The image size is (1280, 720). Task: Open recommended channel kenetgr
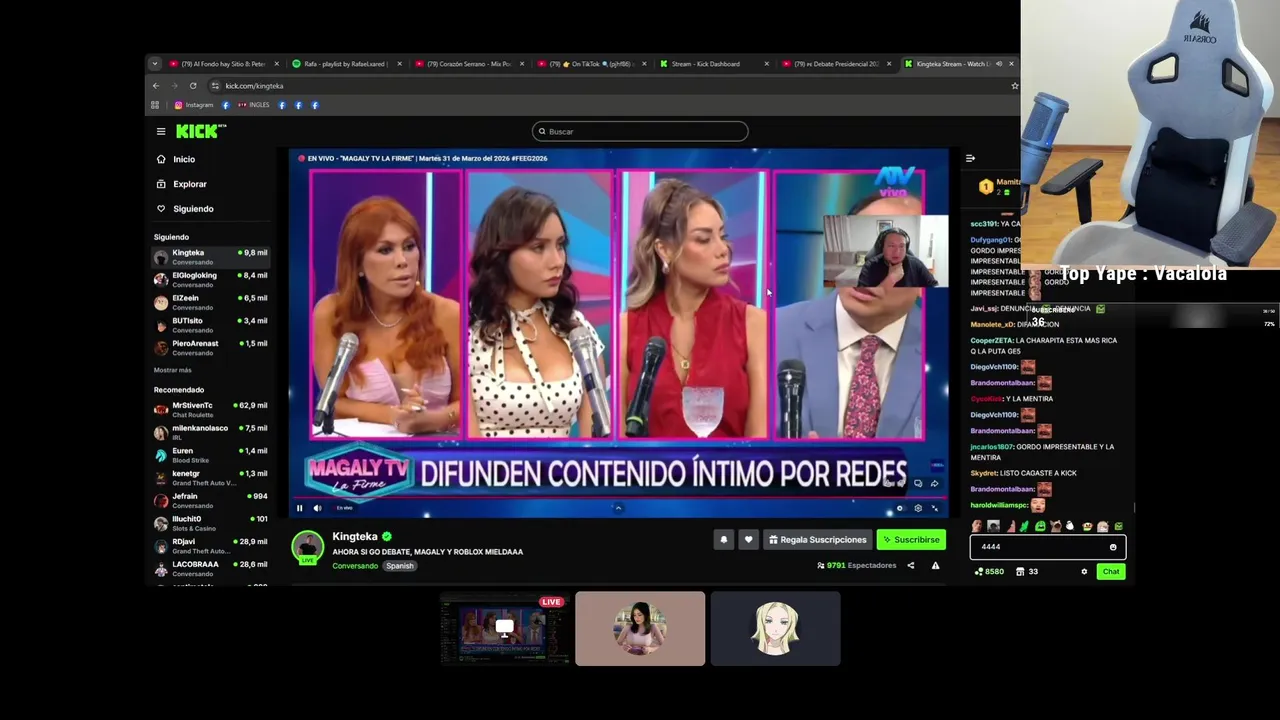[x=211, y=478]
